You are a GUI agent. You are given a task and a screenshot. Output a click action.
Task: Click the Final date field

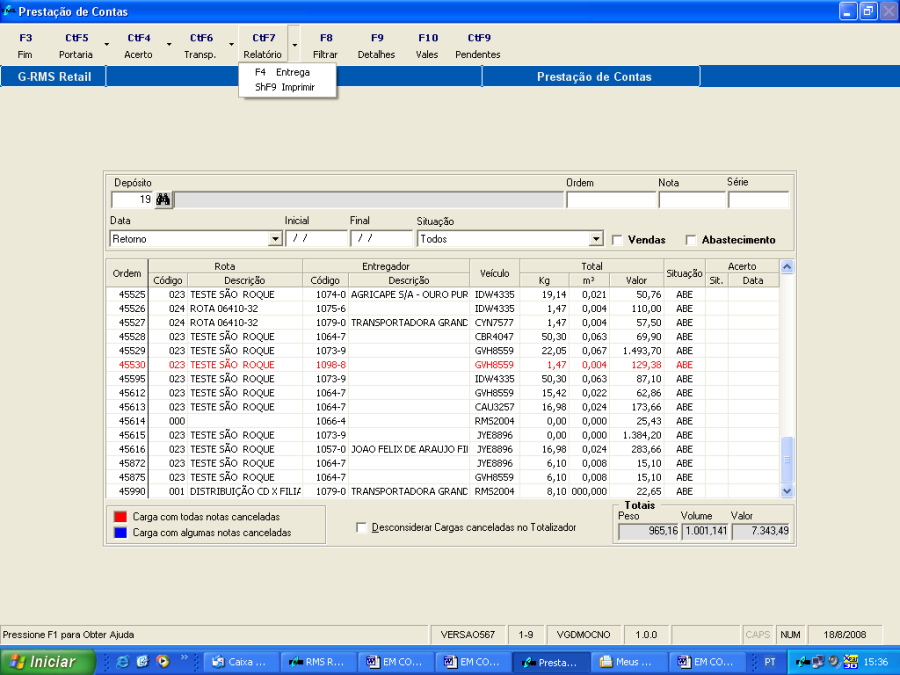(x=381, y=238)
